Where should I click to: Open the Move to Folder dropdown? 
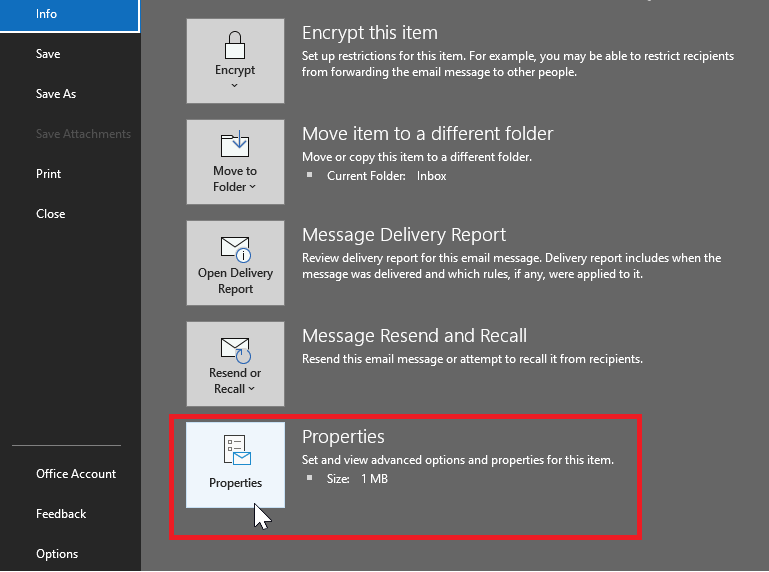[235, 162]
